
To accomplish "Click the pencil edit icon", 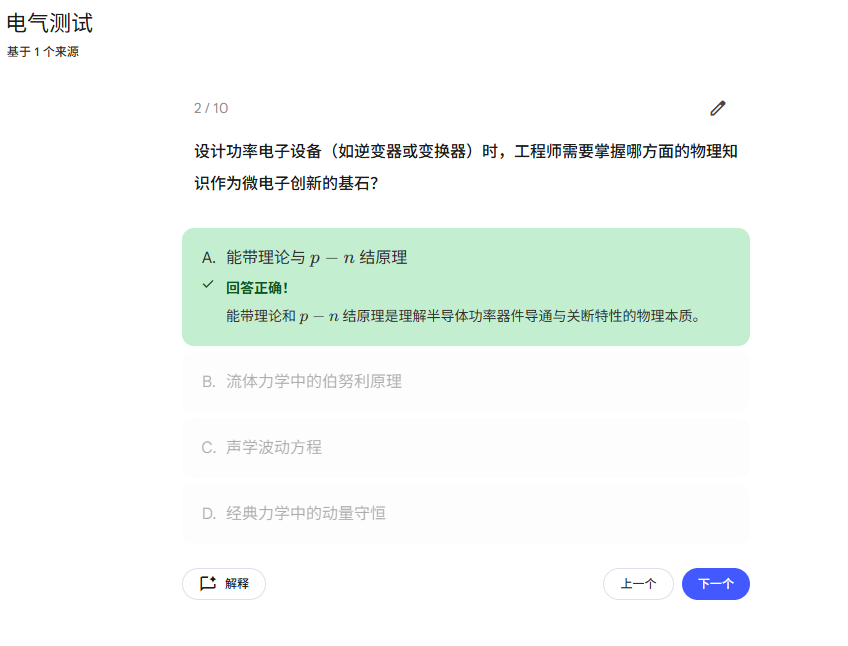I will coord(718,108).
